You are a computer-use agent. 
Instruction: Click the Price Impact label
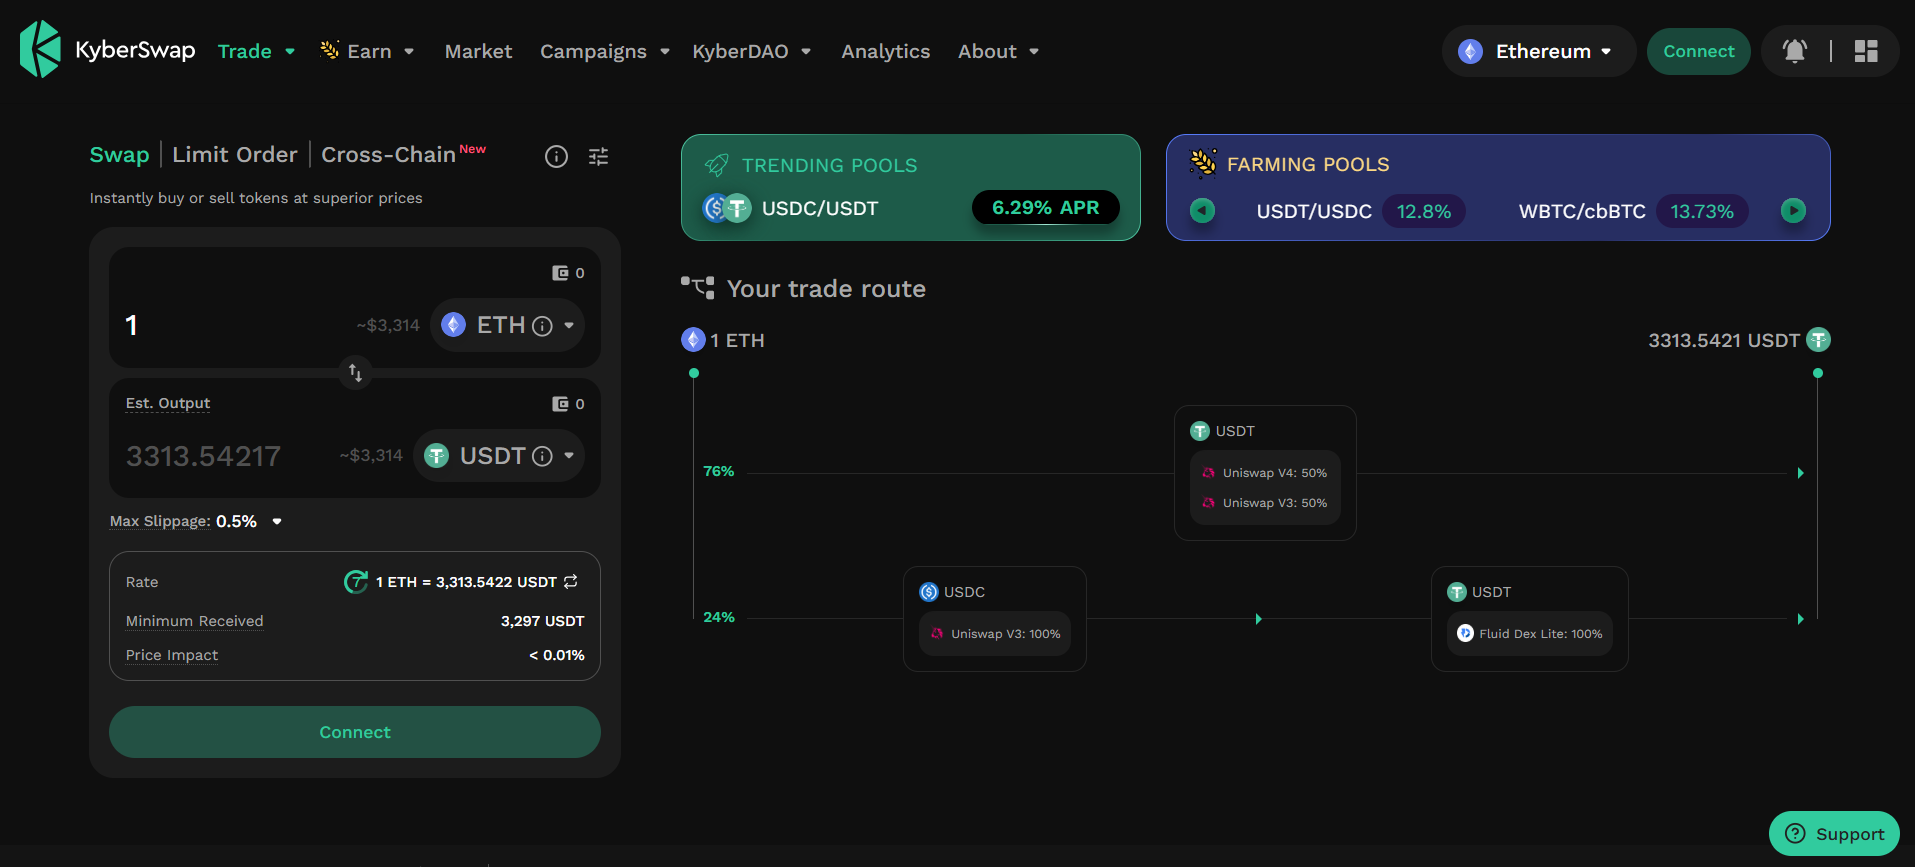(x=172, y=655)
